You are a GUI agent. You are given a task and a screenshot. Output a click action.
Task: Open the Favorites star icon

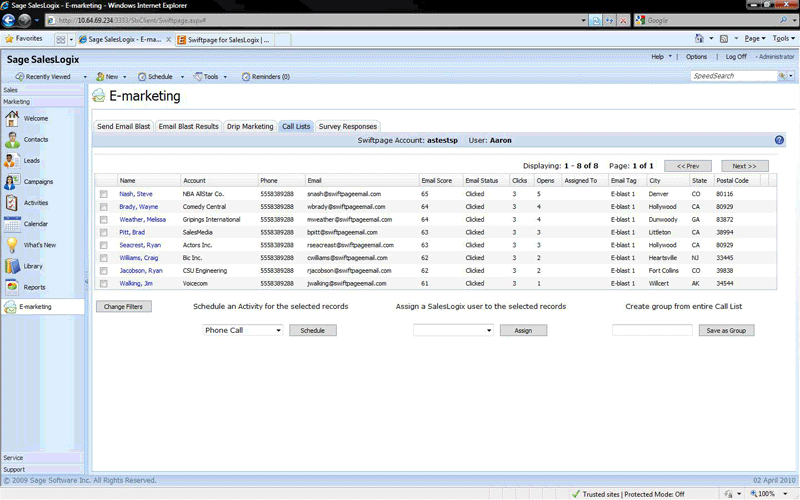pyautogui.click(x=9, y=39)
